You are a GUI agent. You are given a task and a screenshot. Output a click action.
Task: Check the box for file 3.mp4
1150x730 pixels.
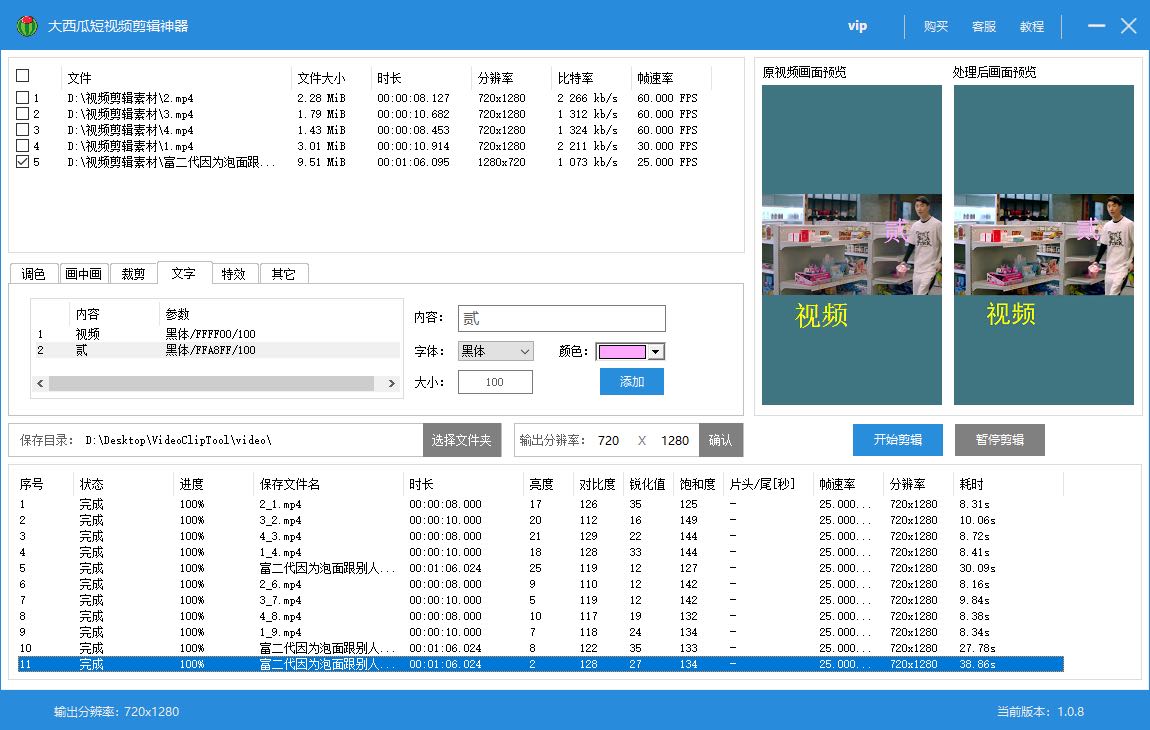[23, 114]
